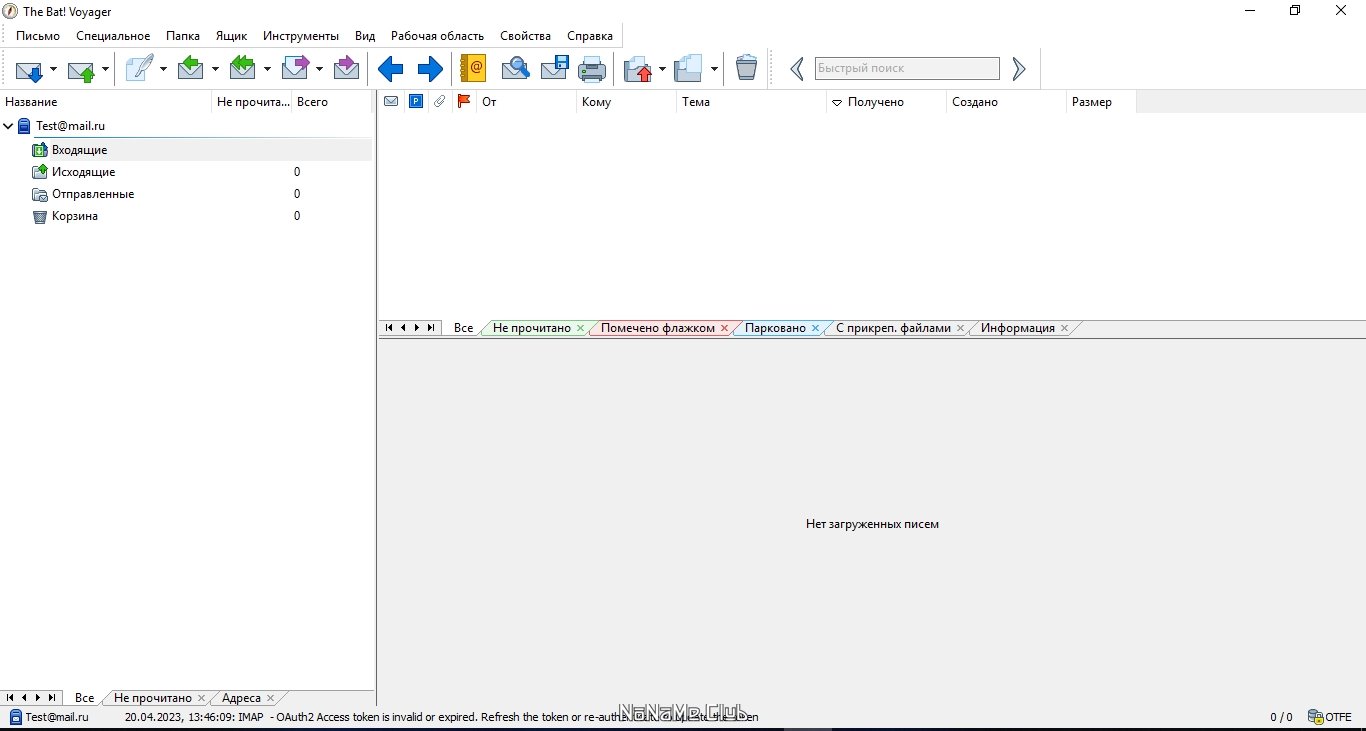Open the address book icon
Screen dimensions: 1366x731
pyautogui.click(x=473, y=68)
